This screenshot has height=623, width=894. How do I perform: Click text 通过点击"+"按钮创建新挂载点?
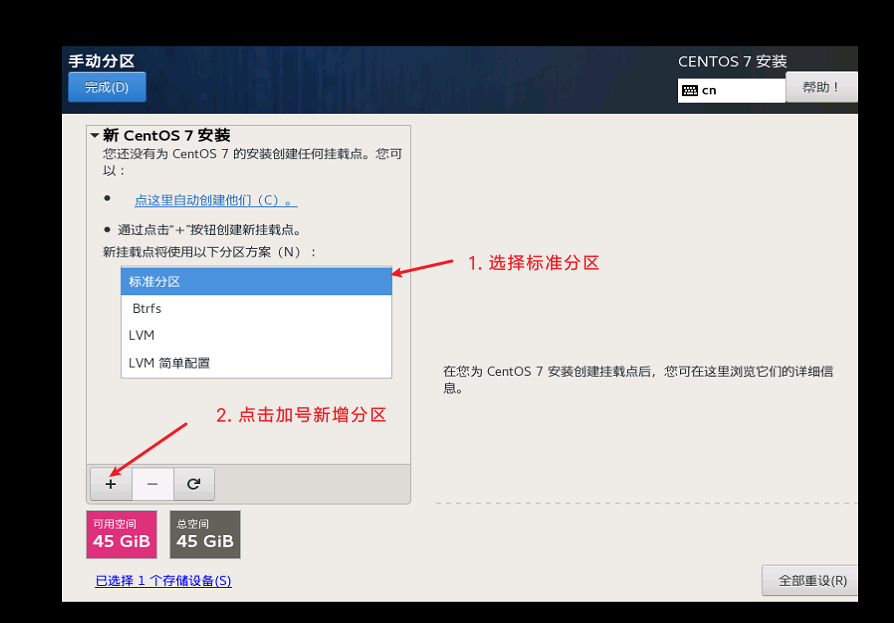(209, 230)
